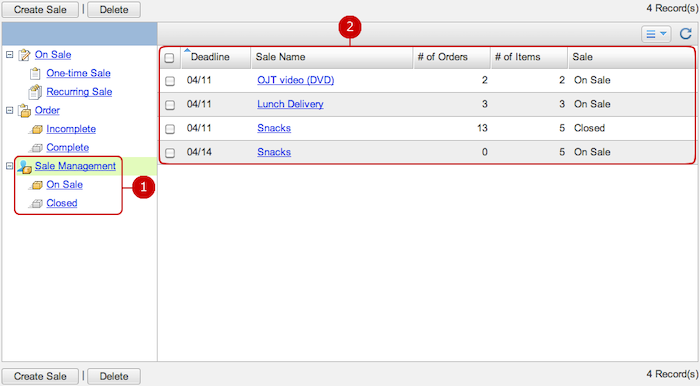Click the Incomplete folder icon

click(x=36, y=129)
